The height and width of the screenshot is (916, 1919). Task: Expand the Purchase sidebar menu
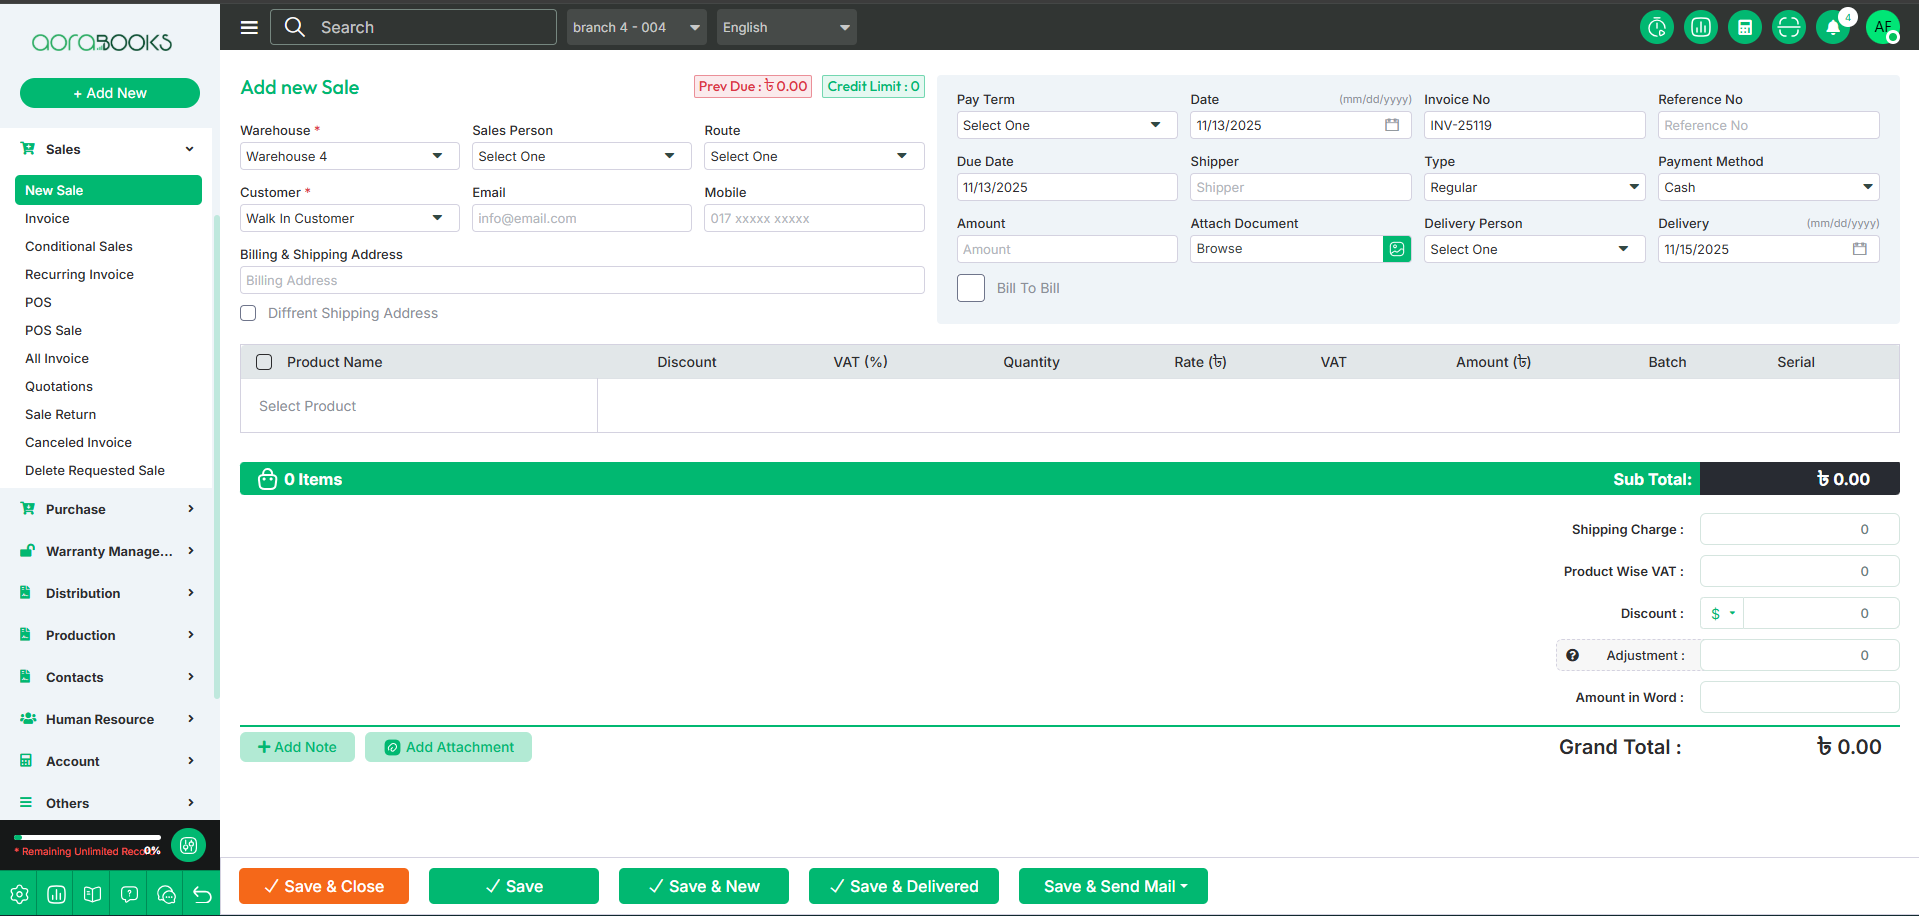tap(108, 509)
